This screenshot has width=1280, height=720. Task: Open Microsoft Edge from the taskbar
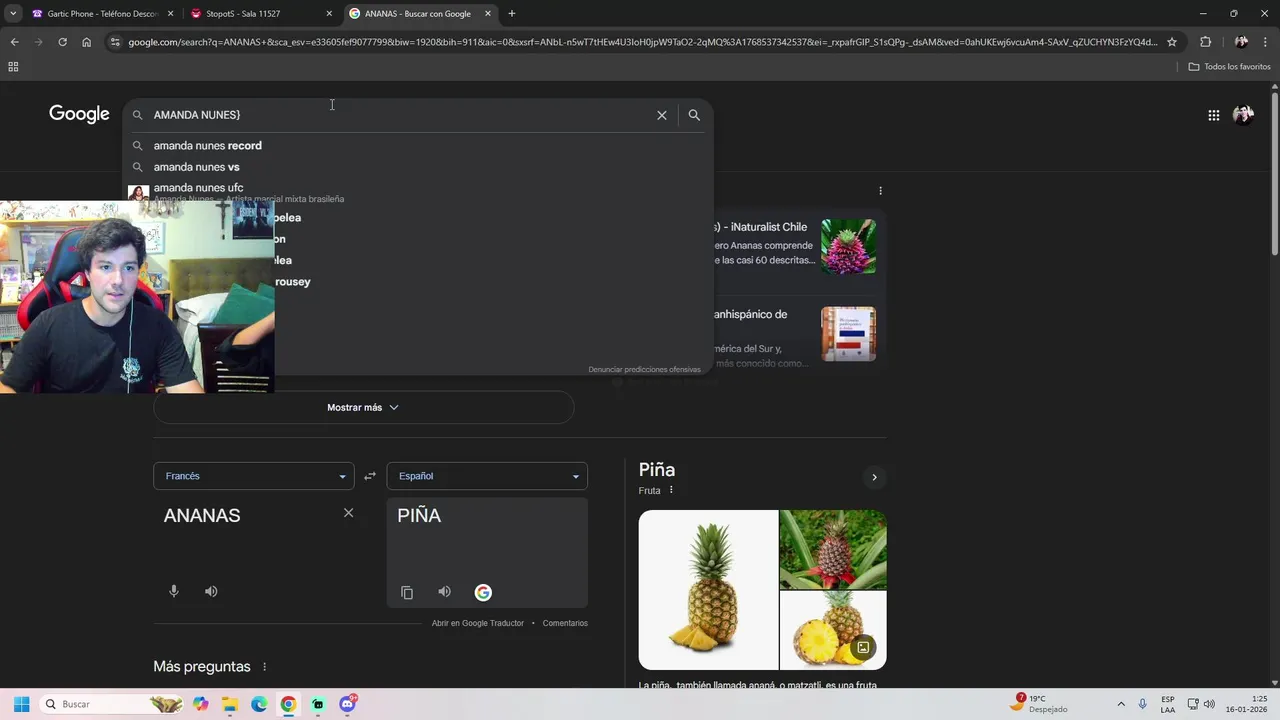point(259,704)
